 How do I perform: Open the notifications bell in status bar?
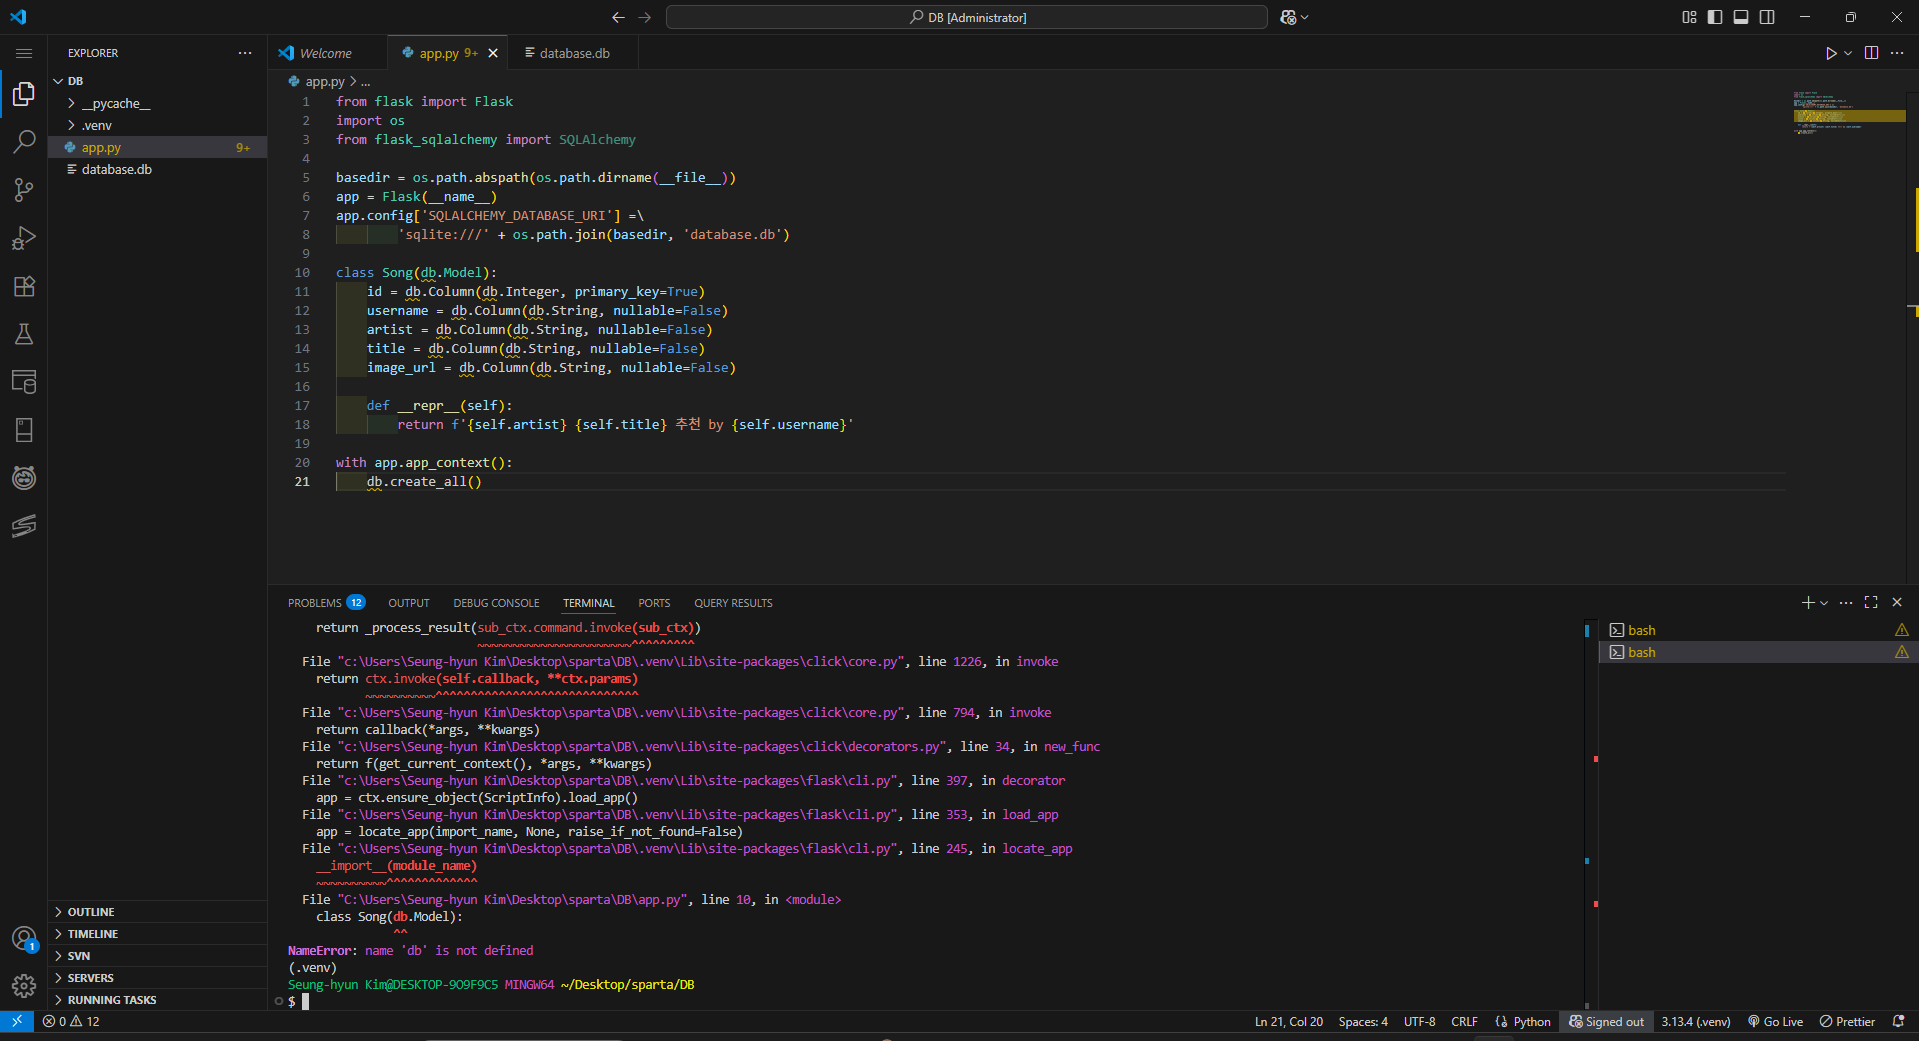[x=1898, y=1022]
